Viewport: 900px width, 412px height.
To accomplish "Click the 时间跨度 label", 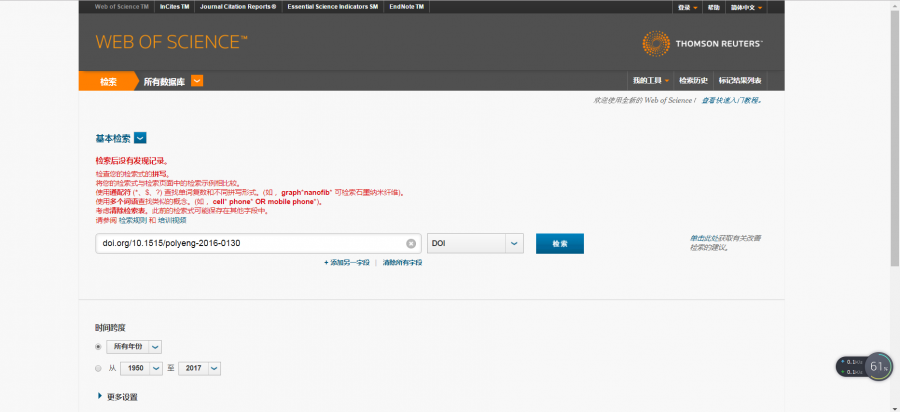I will 110,328.
